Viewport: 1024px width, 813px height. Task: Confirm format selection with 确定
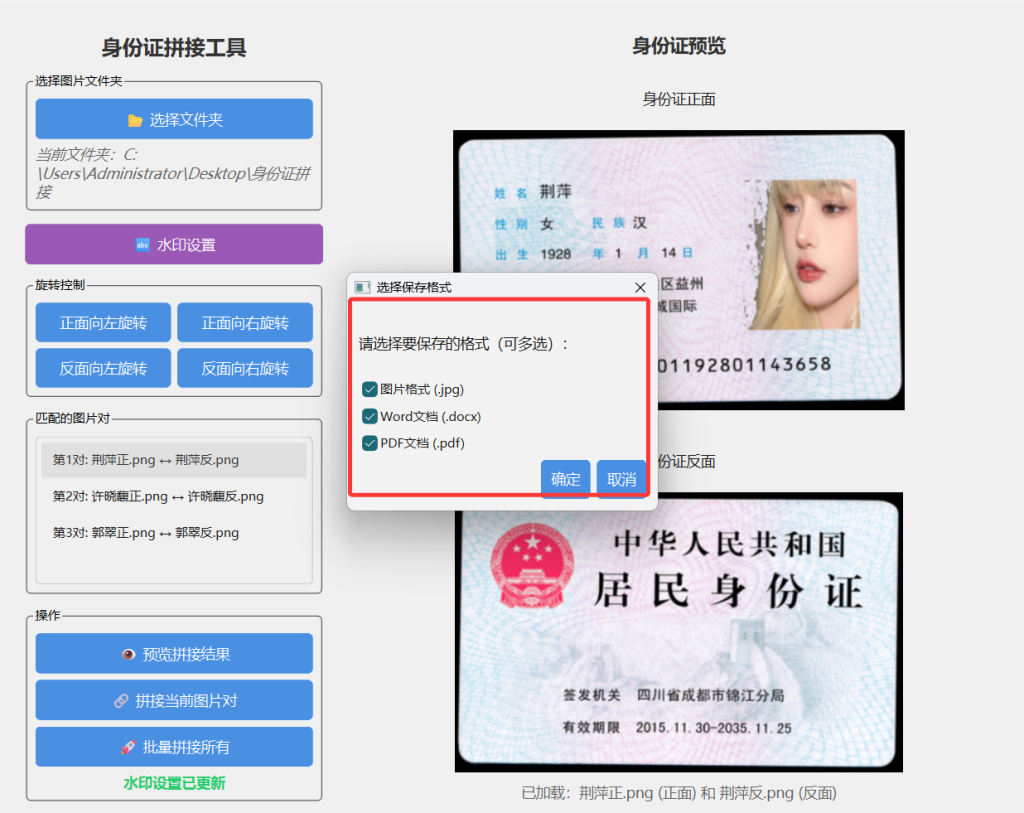tap(565, 479)
